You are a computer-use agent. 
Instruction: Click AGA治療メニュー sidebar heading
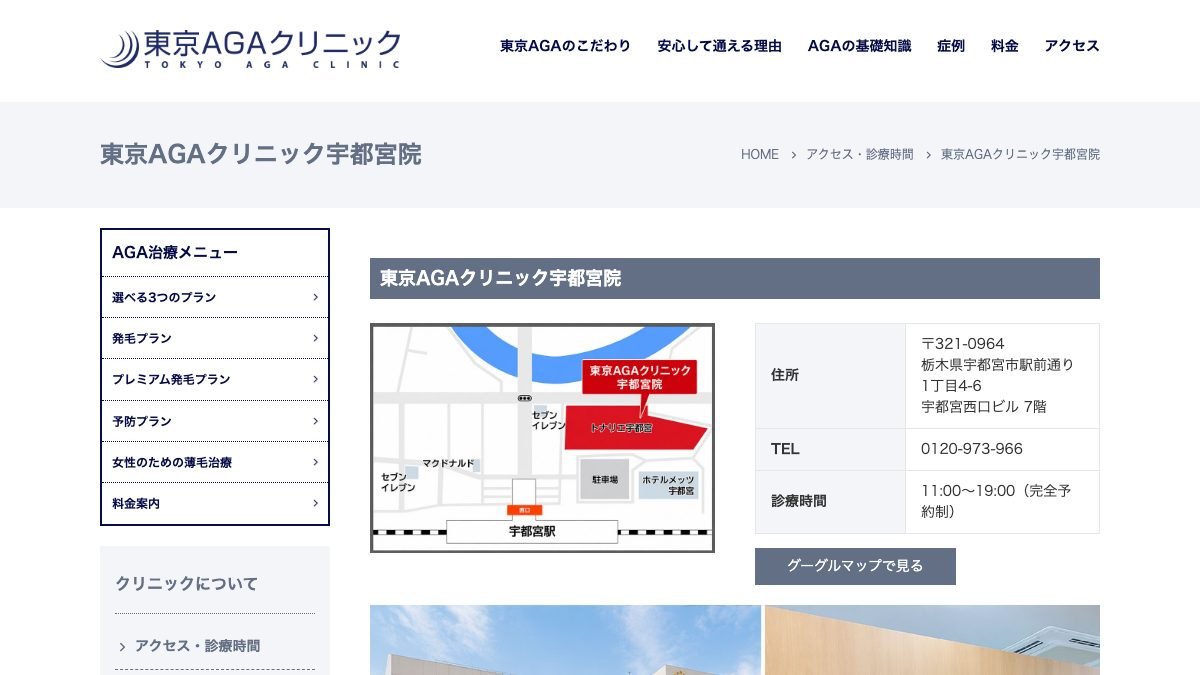click(x=175, y=253)
